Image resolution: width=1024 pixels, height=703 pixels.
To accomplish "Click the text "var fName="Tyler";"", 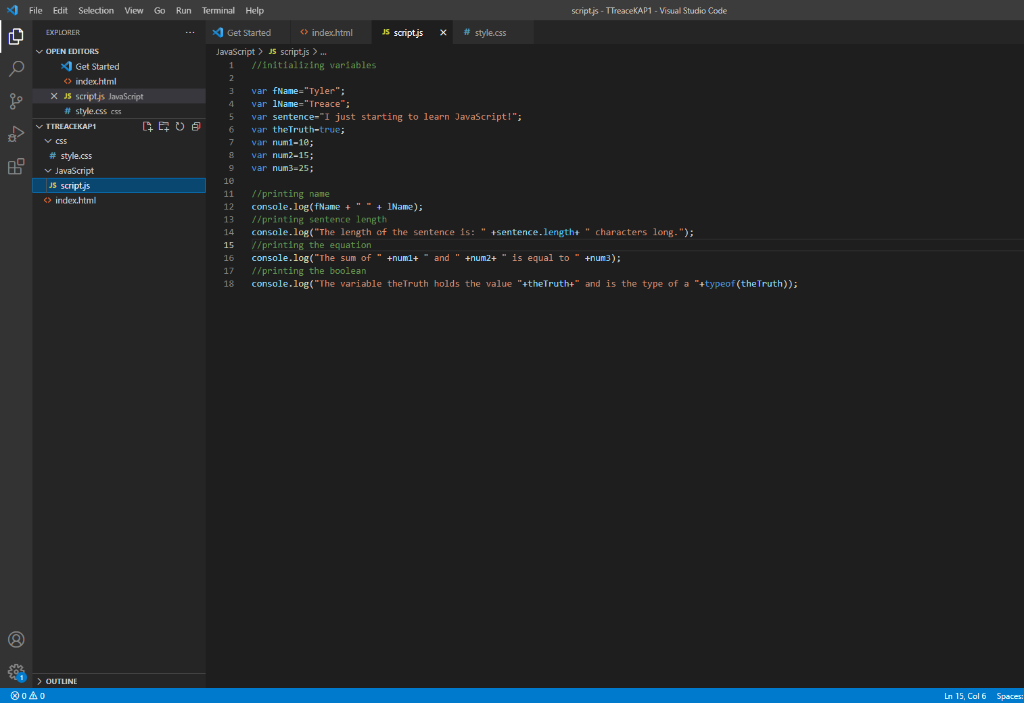I will pyautogui.click(x=298, y=91).
